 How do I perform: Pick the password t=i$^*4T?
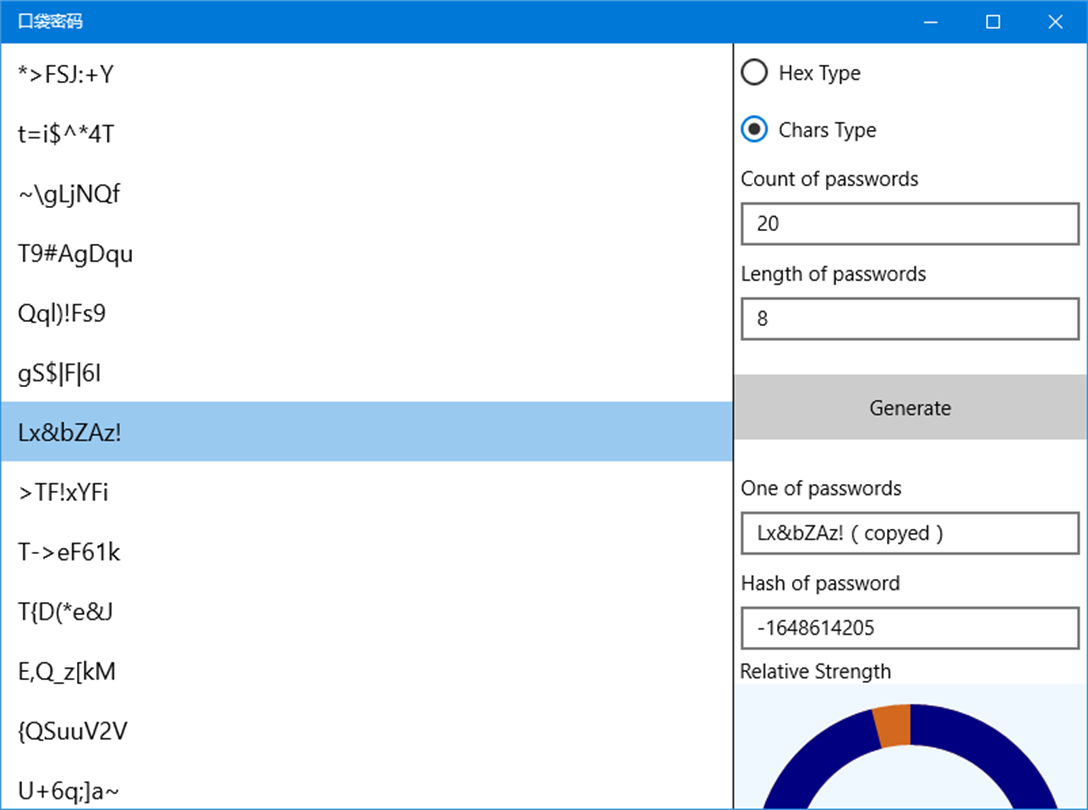[x=366, y=133]
